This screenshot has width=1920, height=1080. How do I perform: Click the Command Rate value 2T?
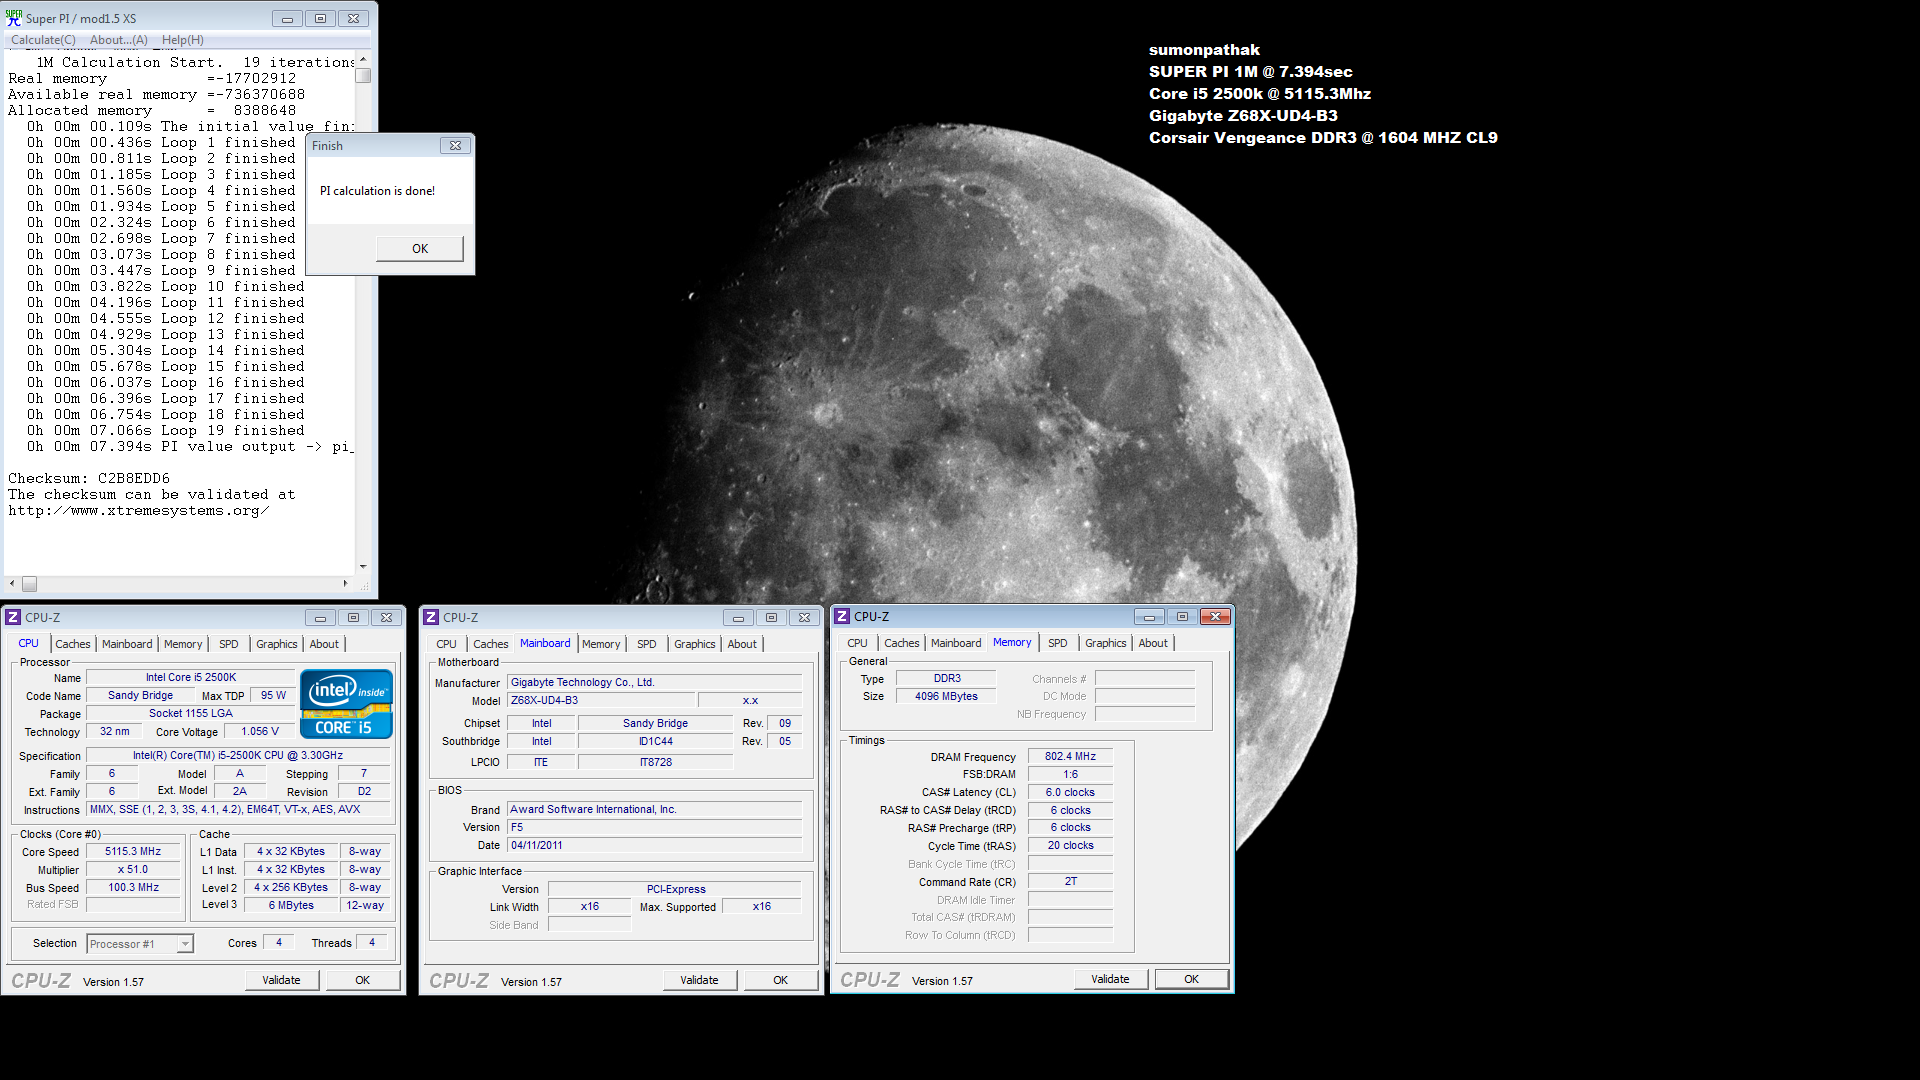1070,881
